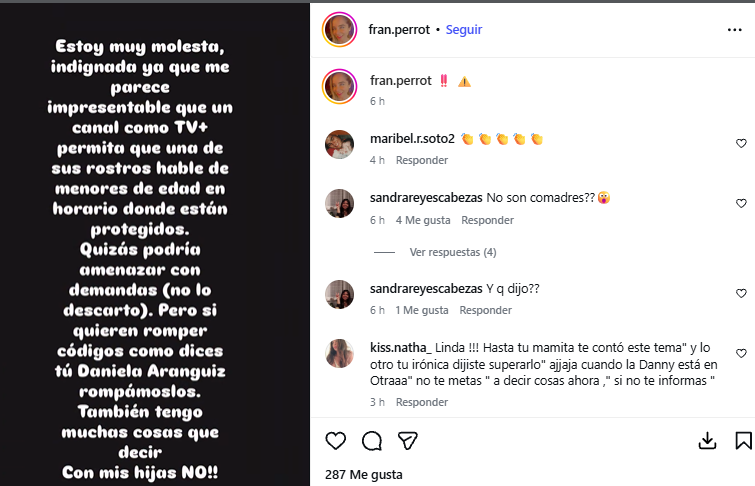The image size is (755, 486).
Task: Open the three-dot more options menu
Action: click(x=734, y=30)
